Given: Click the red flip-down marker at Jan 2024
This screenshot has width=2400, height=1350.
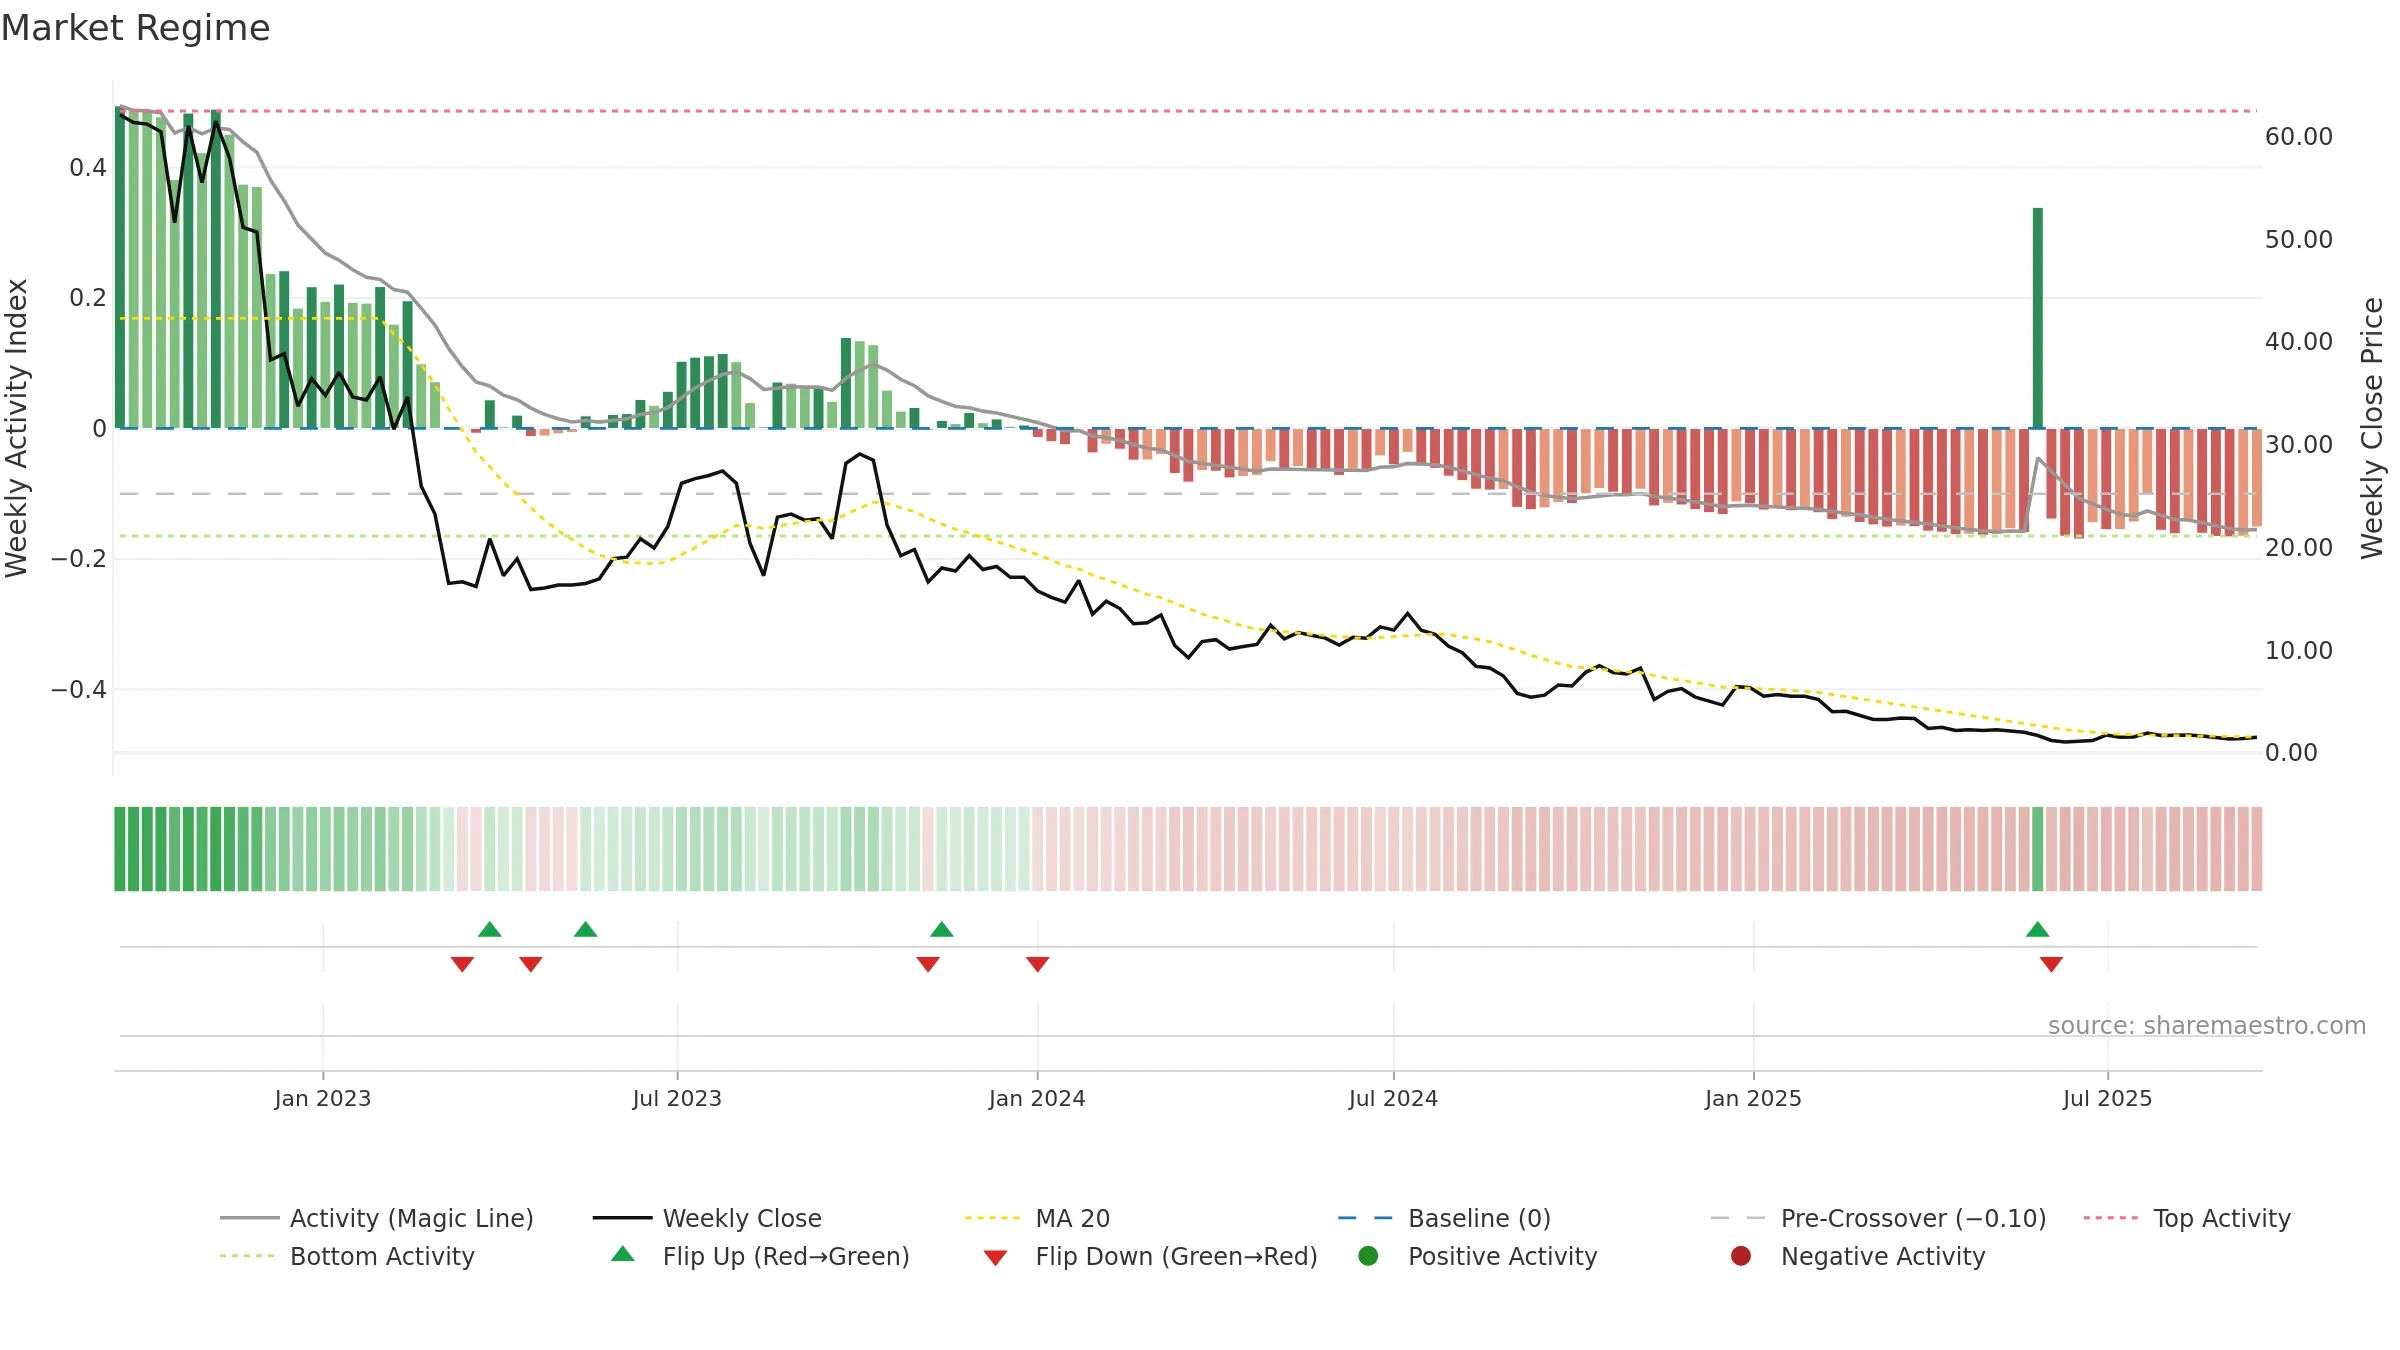Looking at the screenshot, I should point(1038,964).
